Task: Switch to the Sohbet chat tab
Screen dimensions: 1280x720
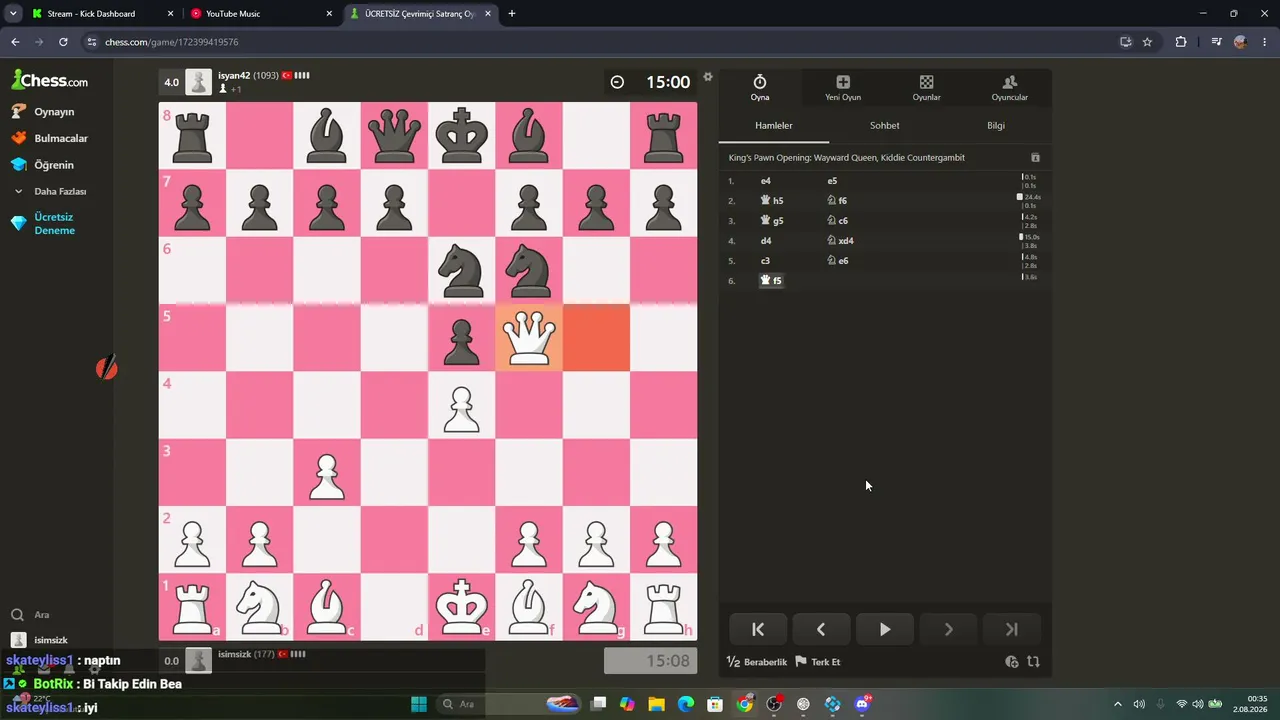Action: pos(885,126)
